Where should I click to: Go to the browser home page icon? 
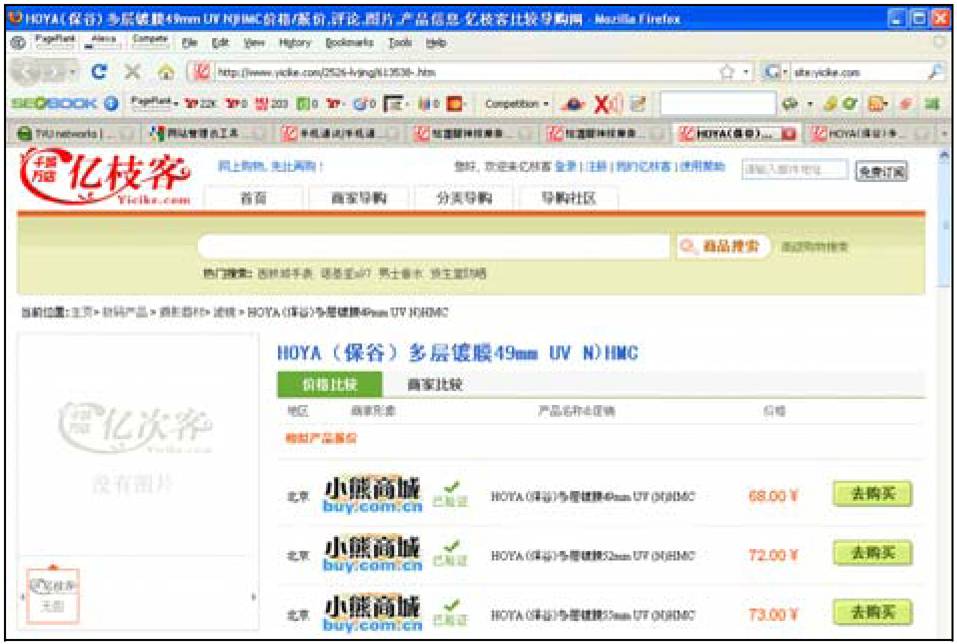coord(165,73)
